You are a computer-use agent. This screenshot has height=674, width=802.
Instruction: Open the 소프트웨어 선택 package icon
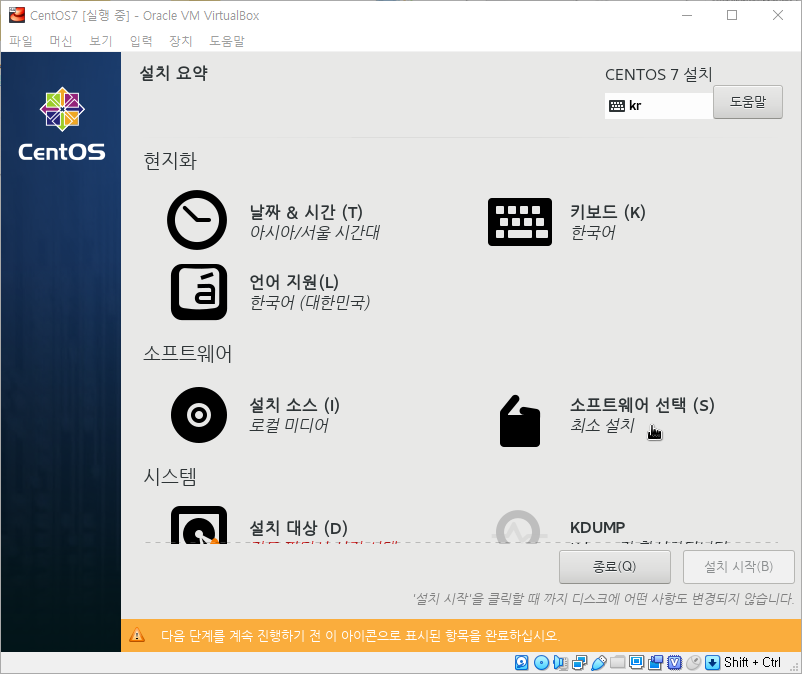click(520, 421)
